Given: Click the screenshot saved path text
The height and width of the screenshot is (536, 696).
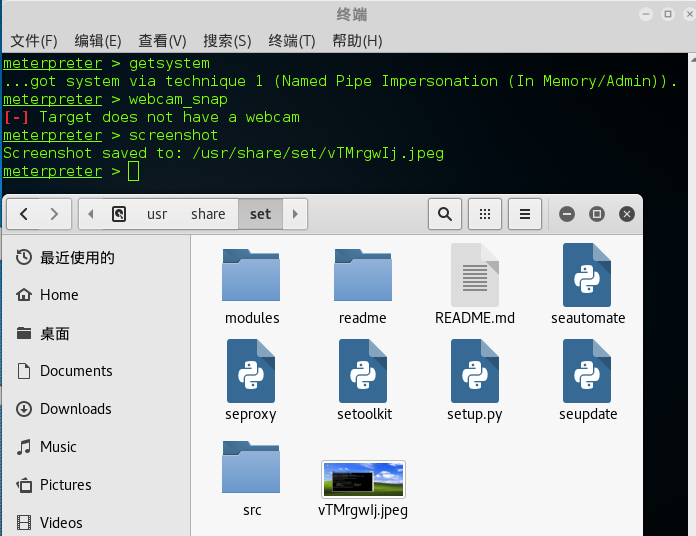Looking at the screenshot, I should [x=318, y=154].
